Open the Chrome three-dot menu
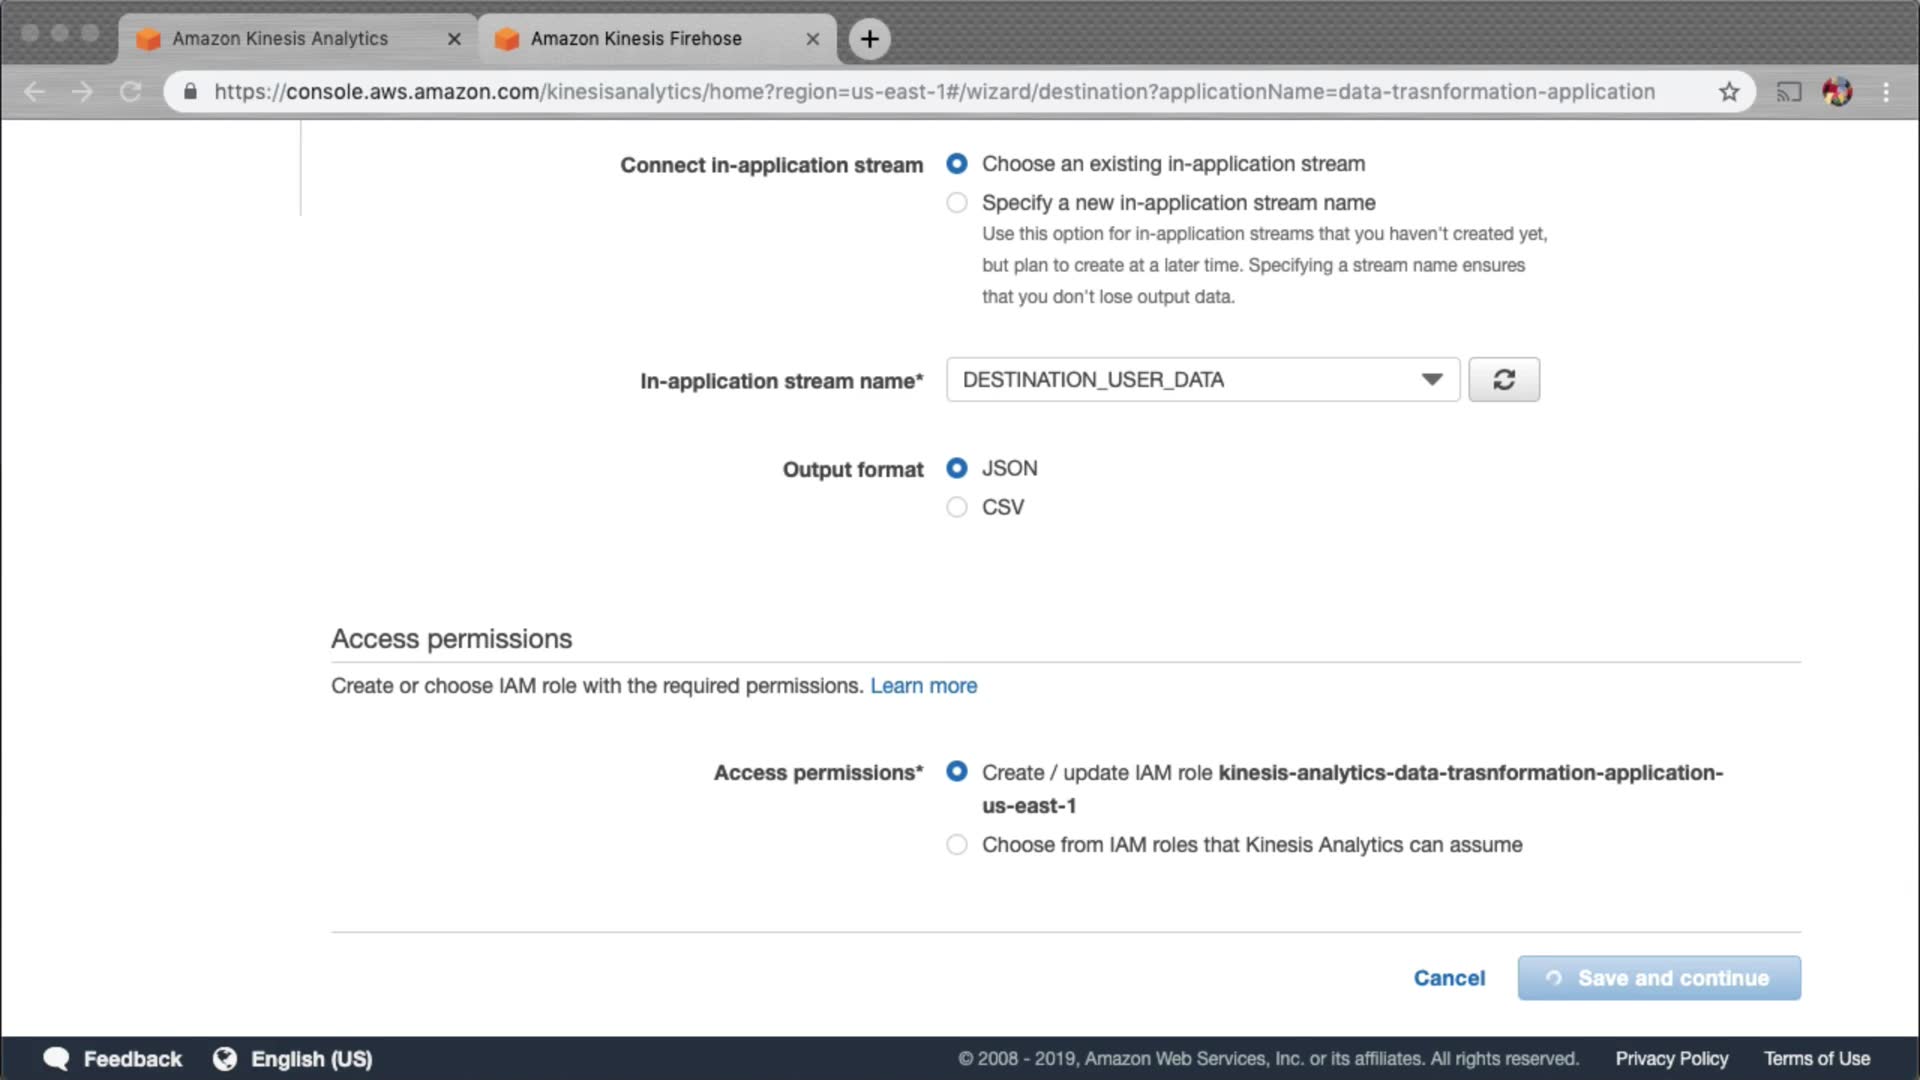 pyautogui.click(x=1886, y=92)
